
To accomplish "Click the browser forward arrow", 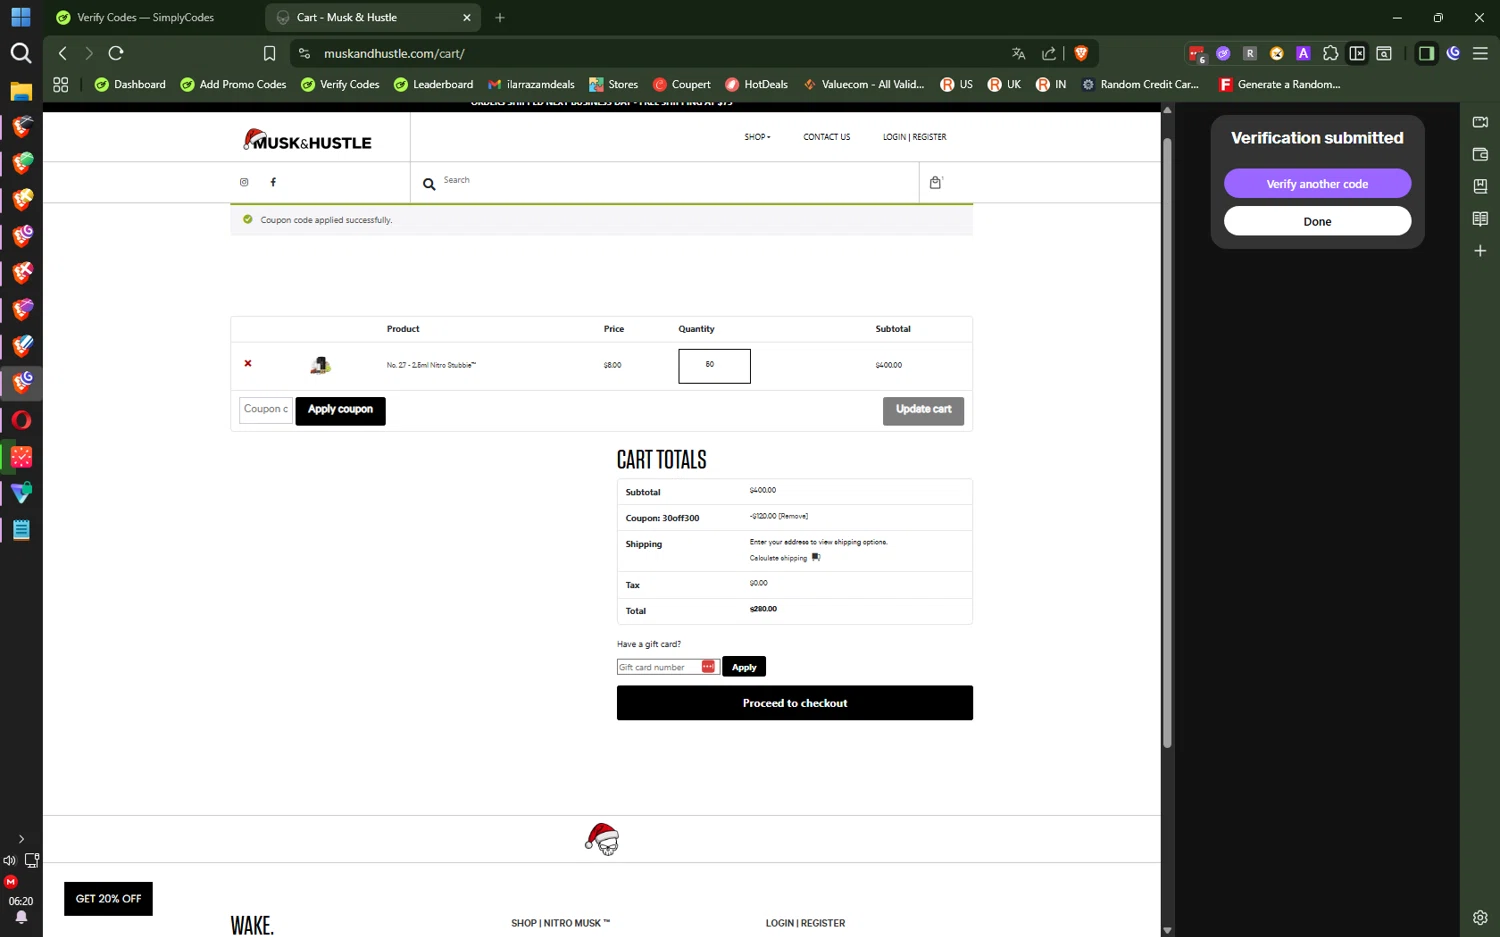I will tap(89, 53).
